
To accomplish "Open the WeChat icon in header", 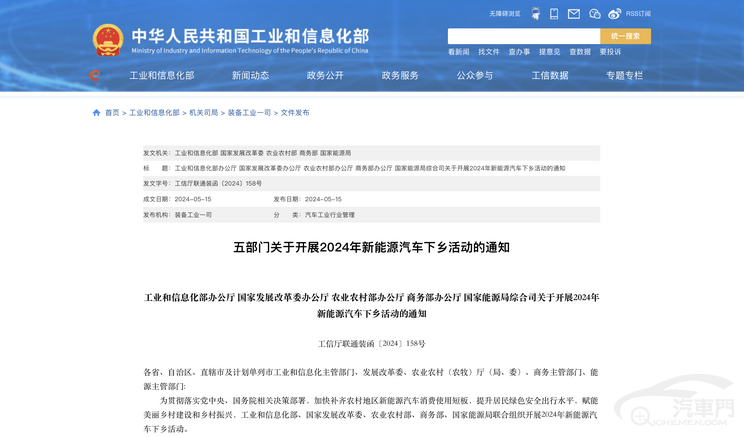I will click(x=595, y=14).
